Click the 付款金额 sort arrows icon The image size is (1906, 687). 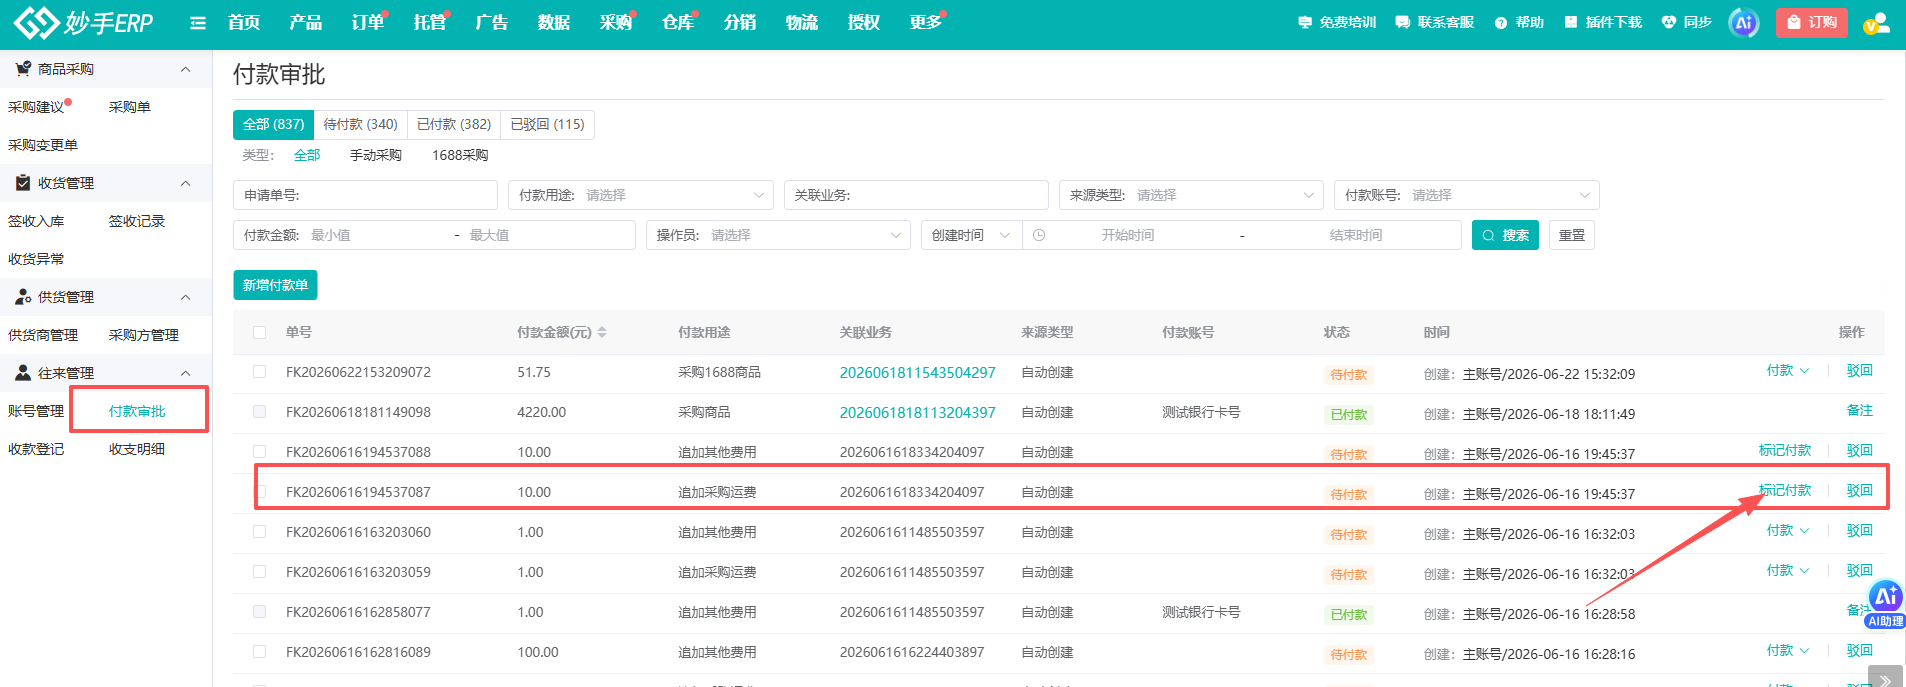[x=602, y=332]
